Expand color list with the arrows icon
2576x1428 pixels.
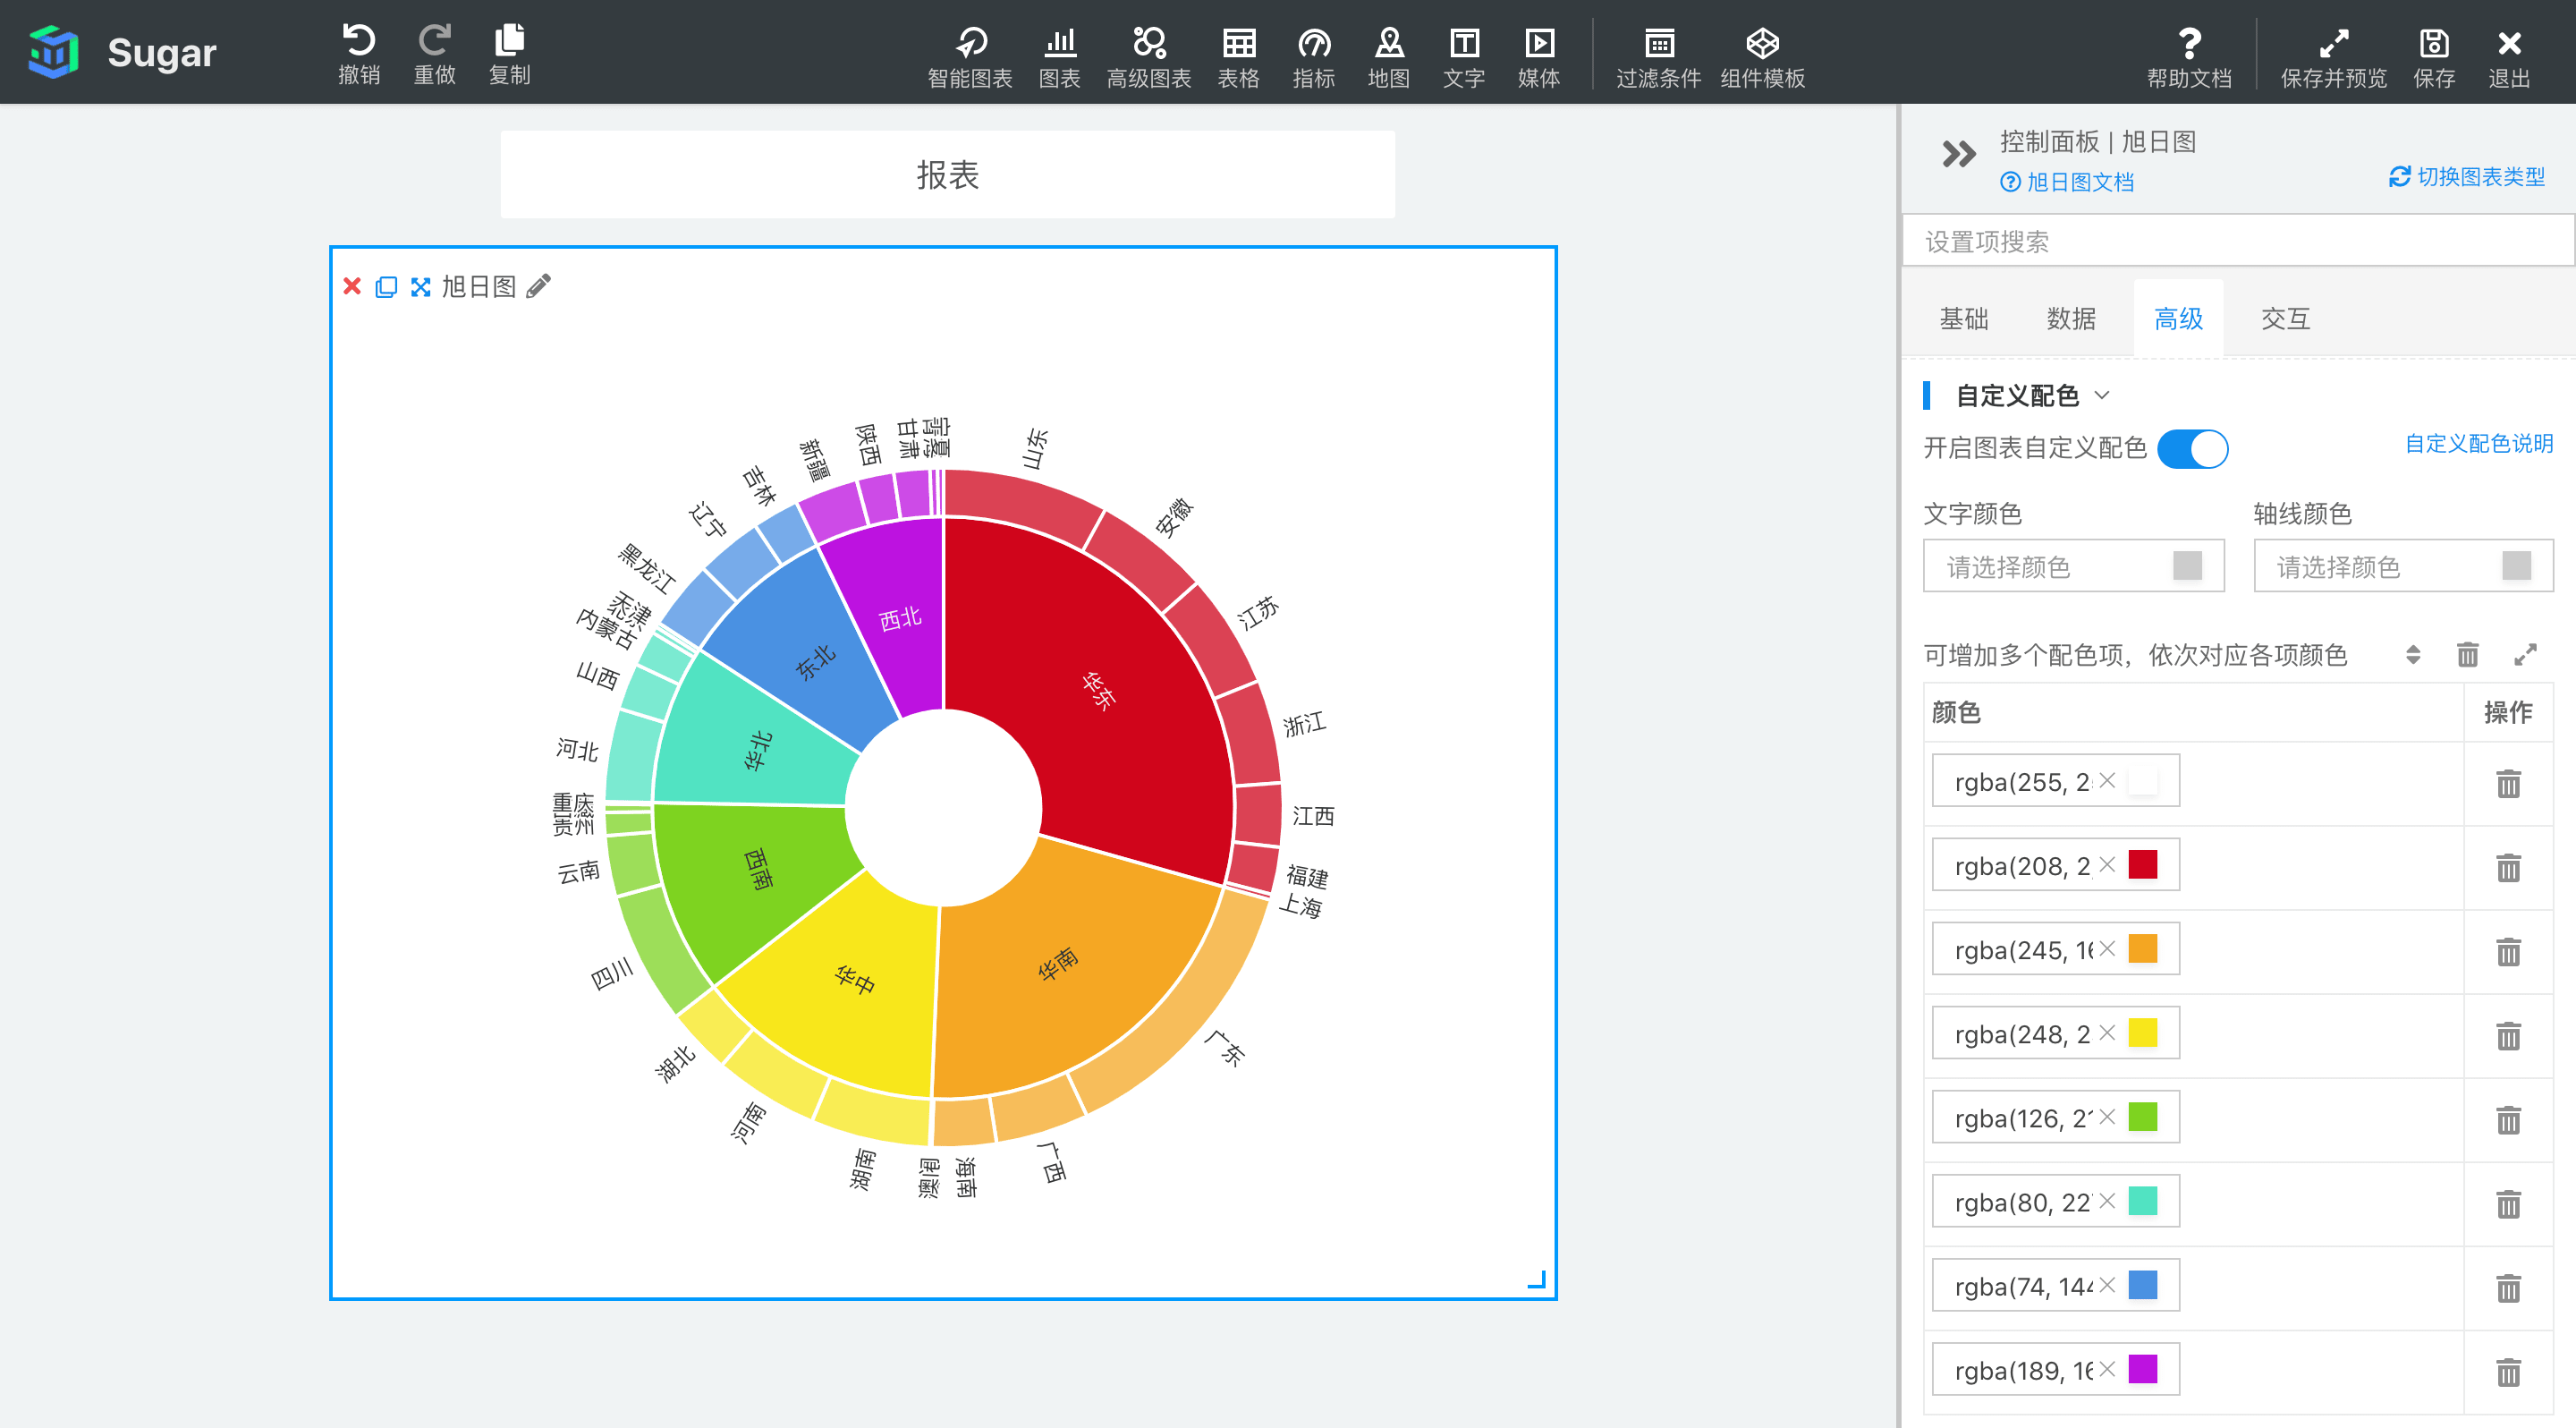point(2525,655)
